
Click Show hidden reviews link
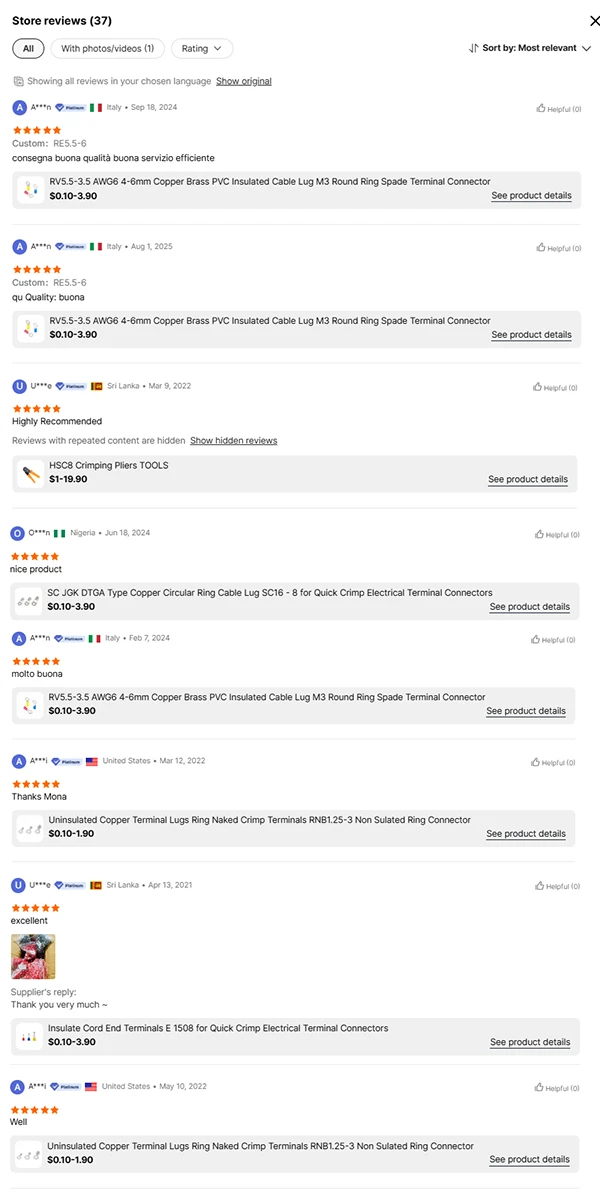tap(234, 440)
